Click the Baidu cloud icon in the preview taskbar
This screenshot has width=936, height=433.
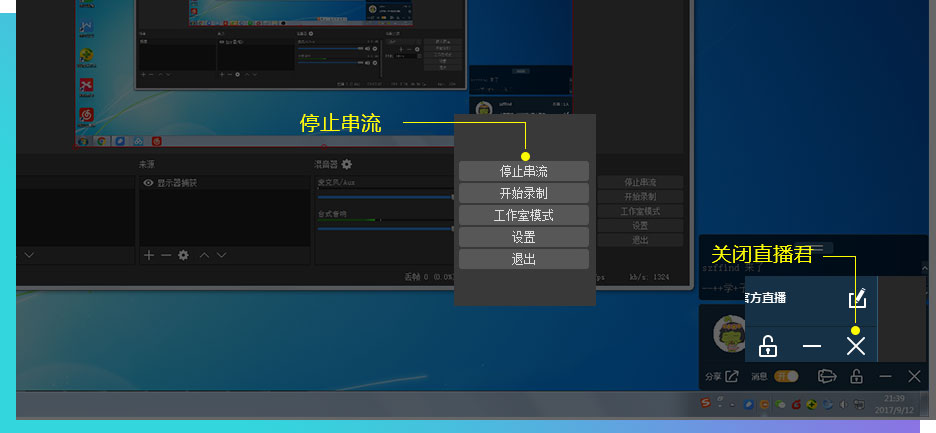[x=138, y=142]
